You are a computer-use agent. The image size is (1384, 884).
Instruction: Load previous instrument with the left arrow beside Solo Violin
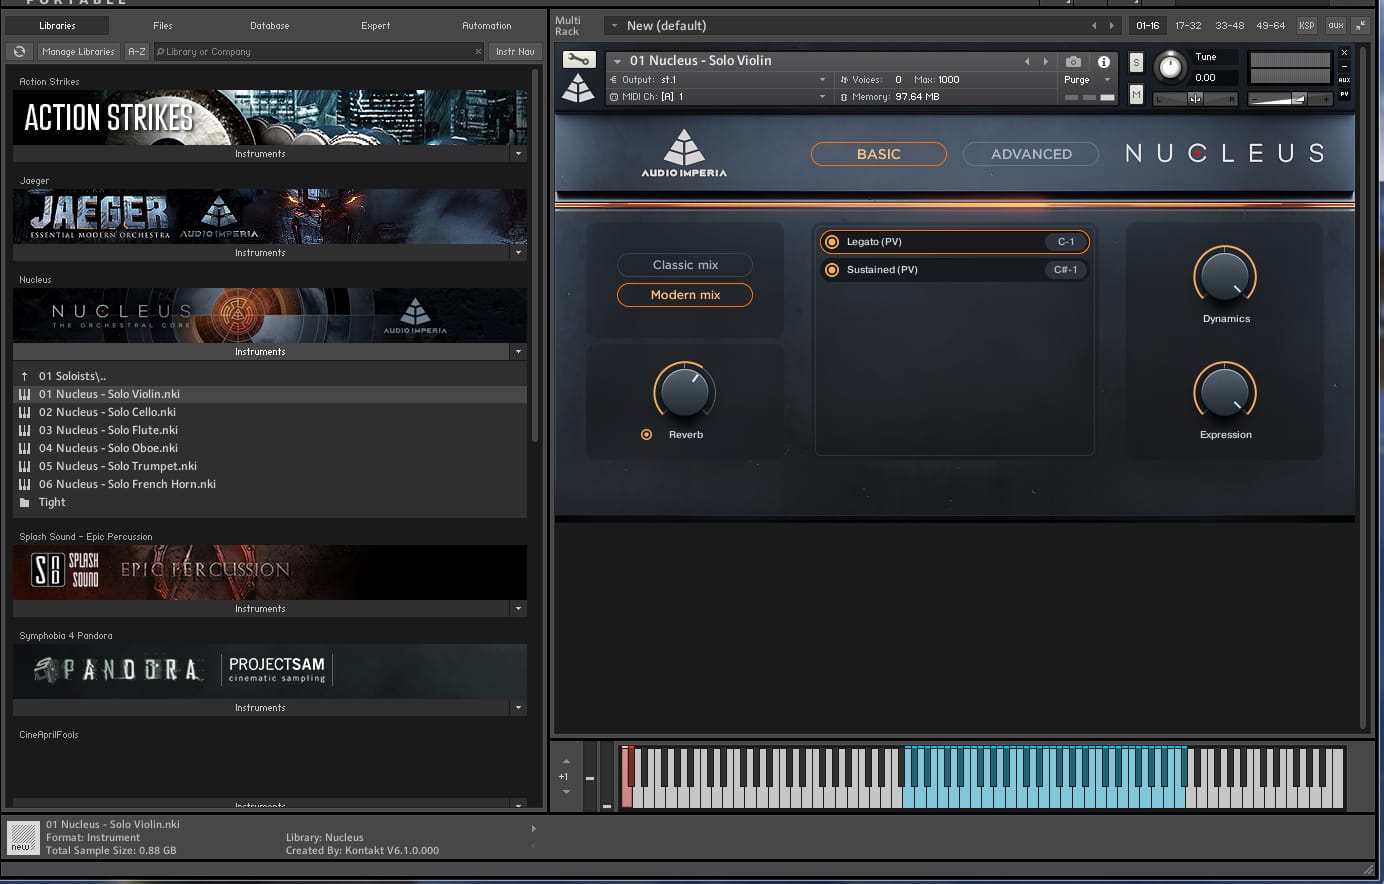tap(1027, 61)
